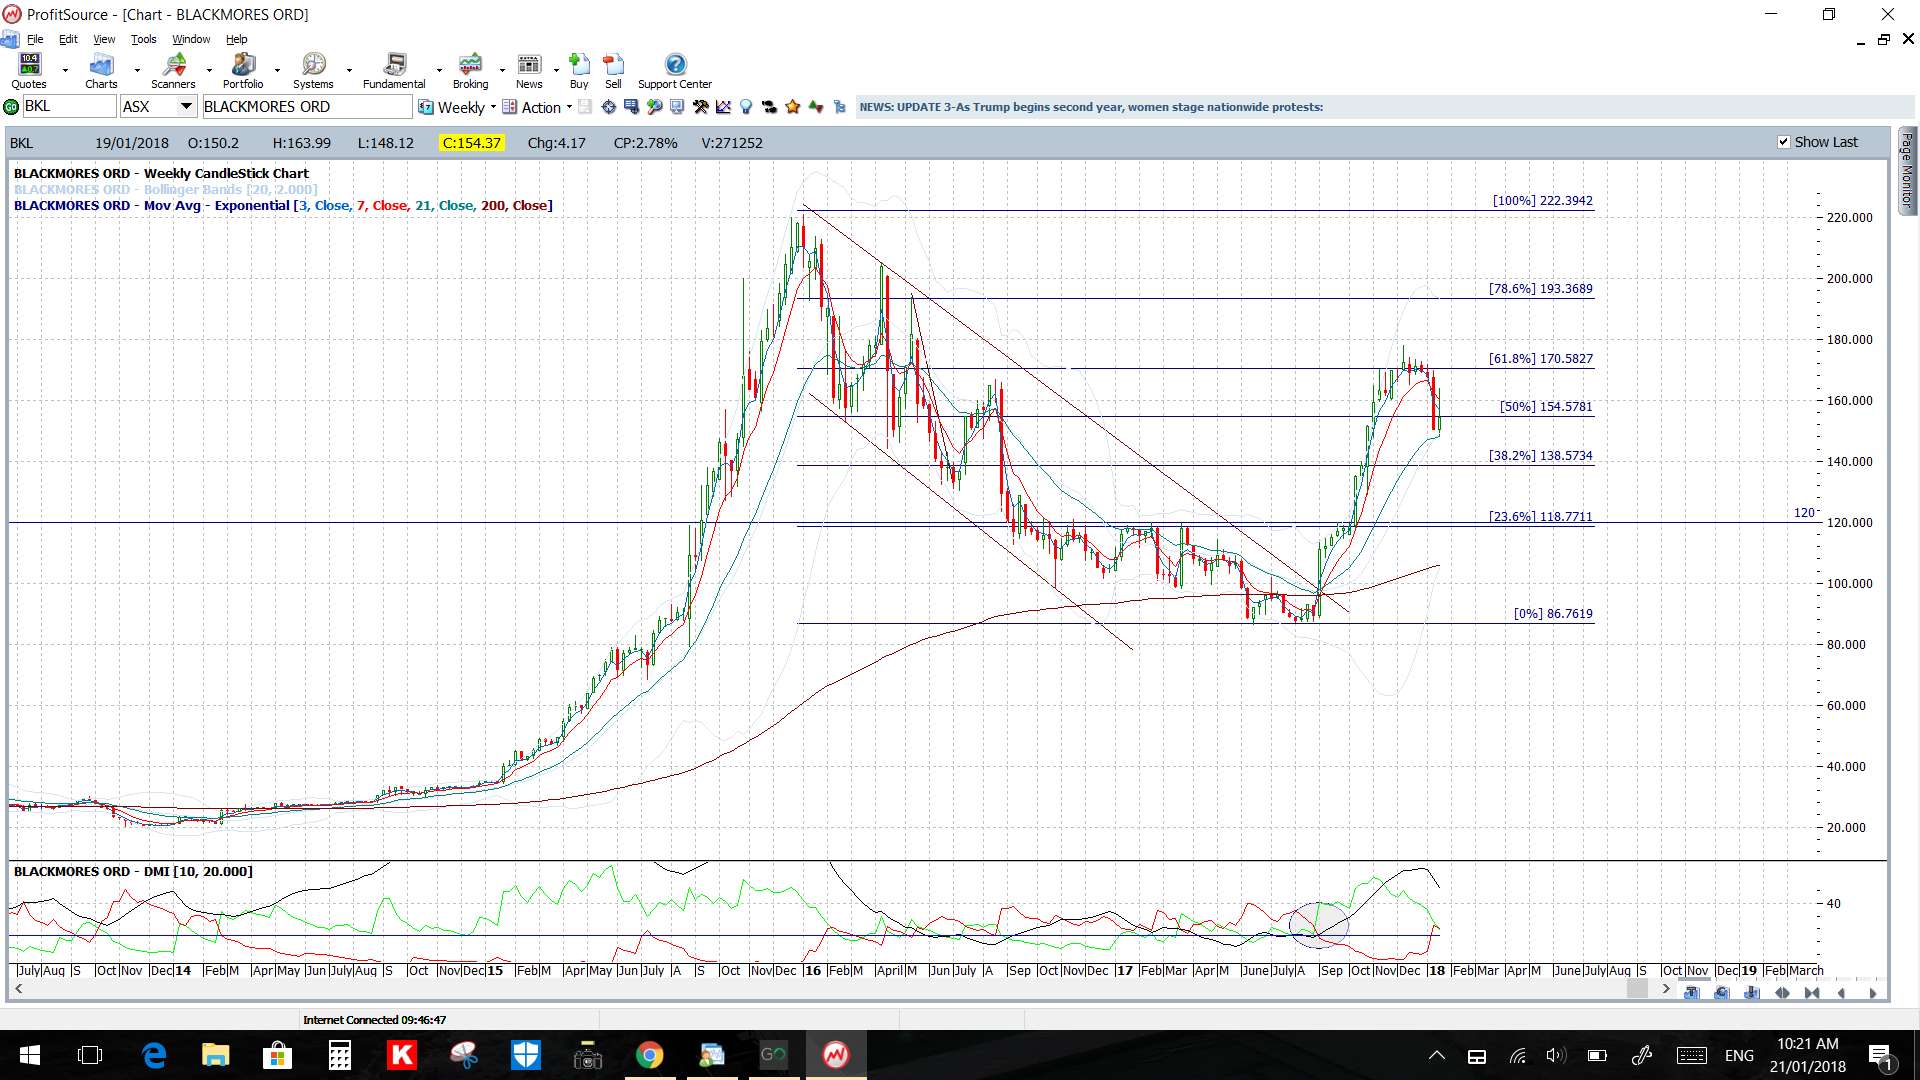Click the Mov Avg Exponential legend

tap(283, 205)
